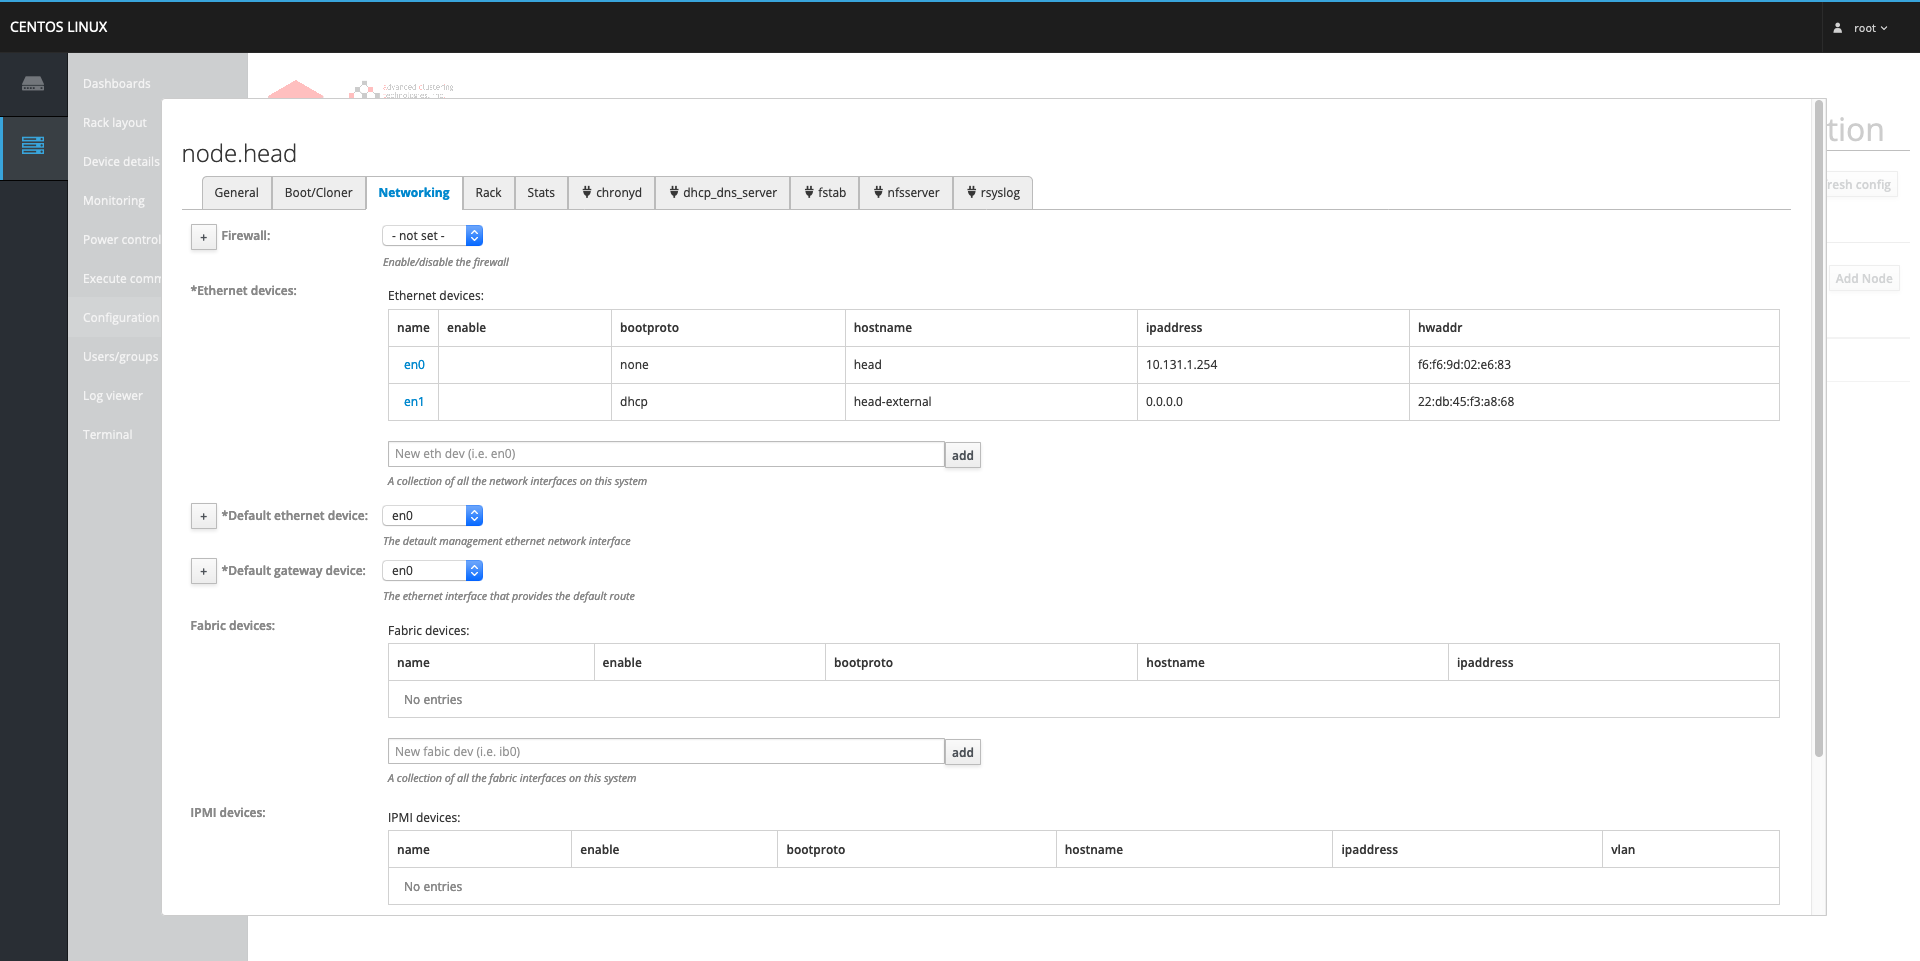1920x961 pixels.
Task: Click the plug icon on rsyslog tab
Action: pos(971,192)
